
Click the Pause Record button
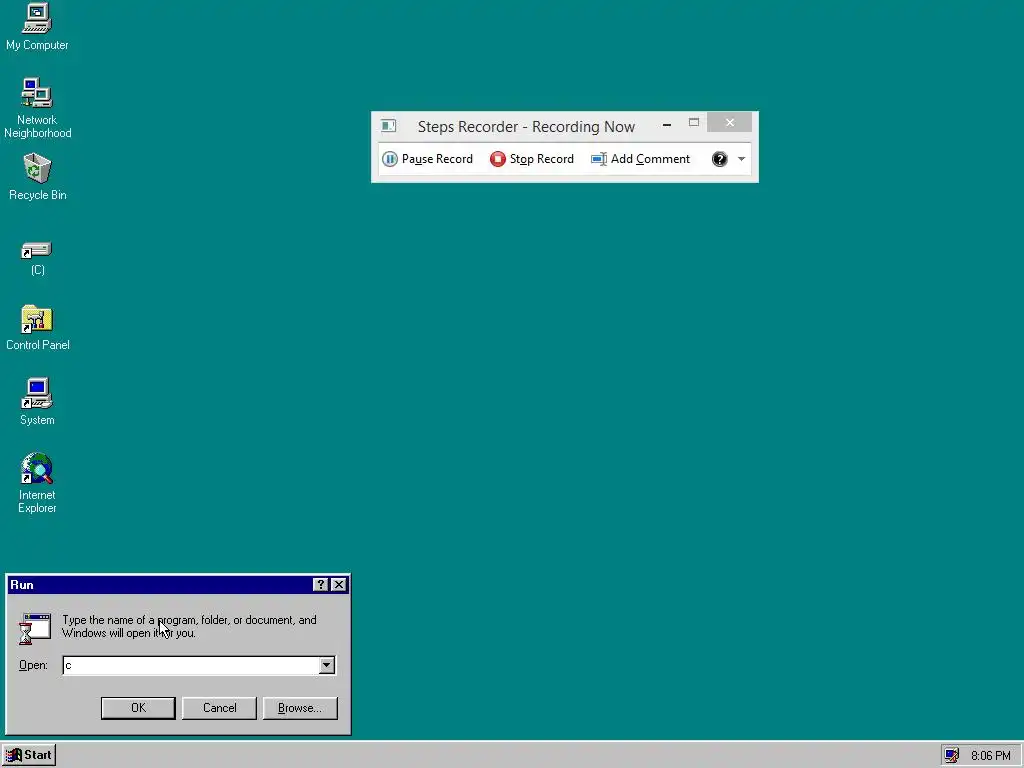pyautogui.click(x=427, y=159)
